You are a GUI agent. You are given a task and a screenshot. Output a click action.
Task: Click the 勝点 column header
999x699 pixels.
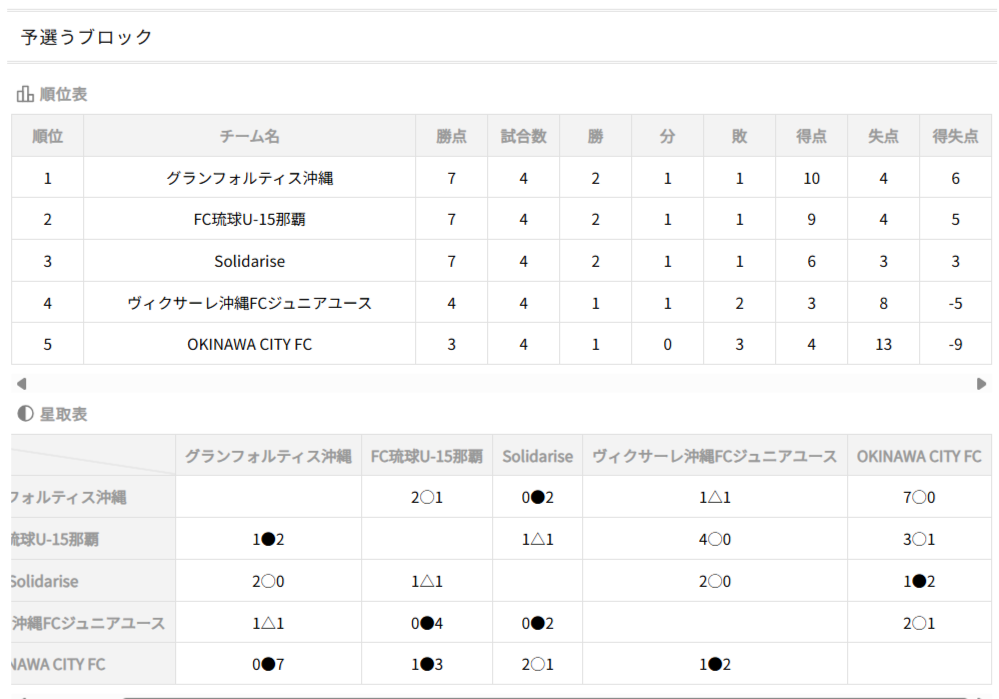(451, 136)
